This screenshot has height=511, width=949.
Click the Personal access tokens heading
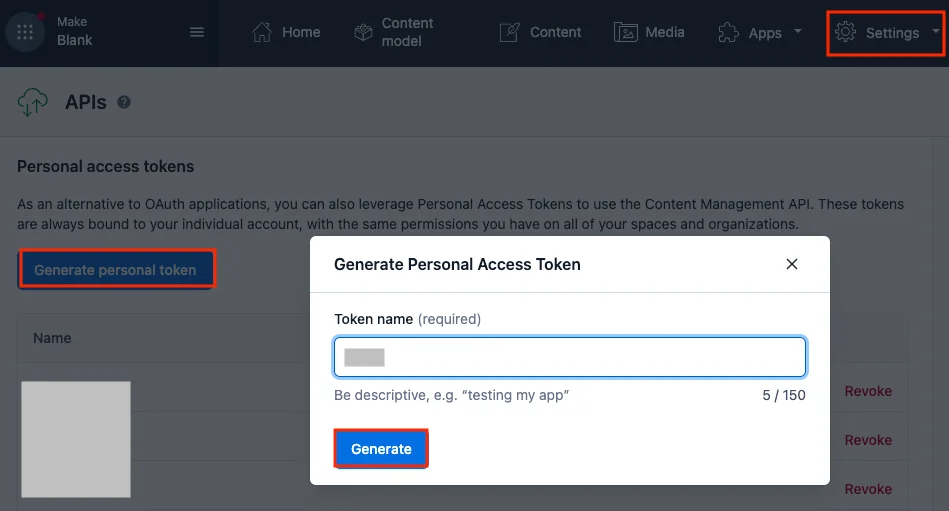tap(105, 166)
